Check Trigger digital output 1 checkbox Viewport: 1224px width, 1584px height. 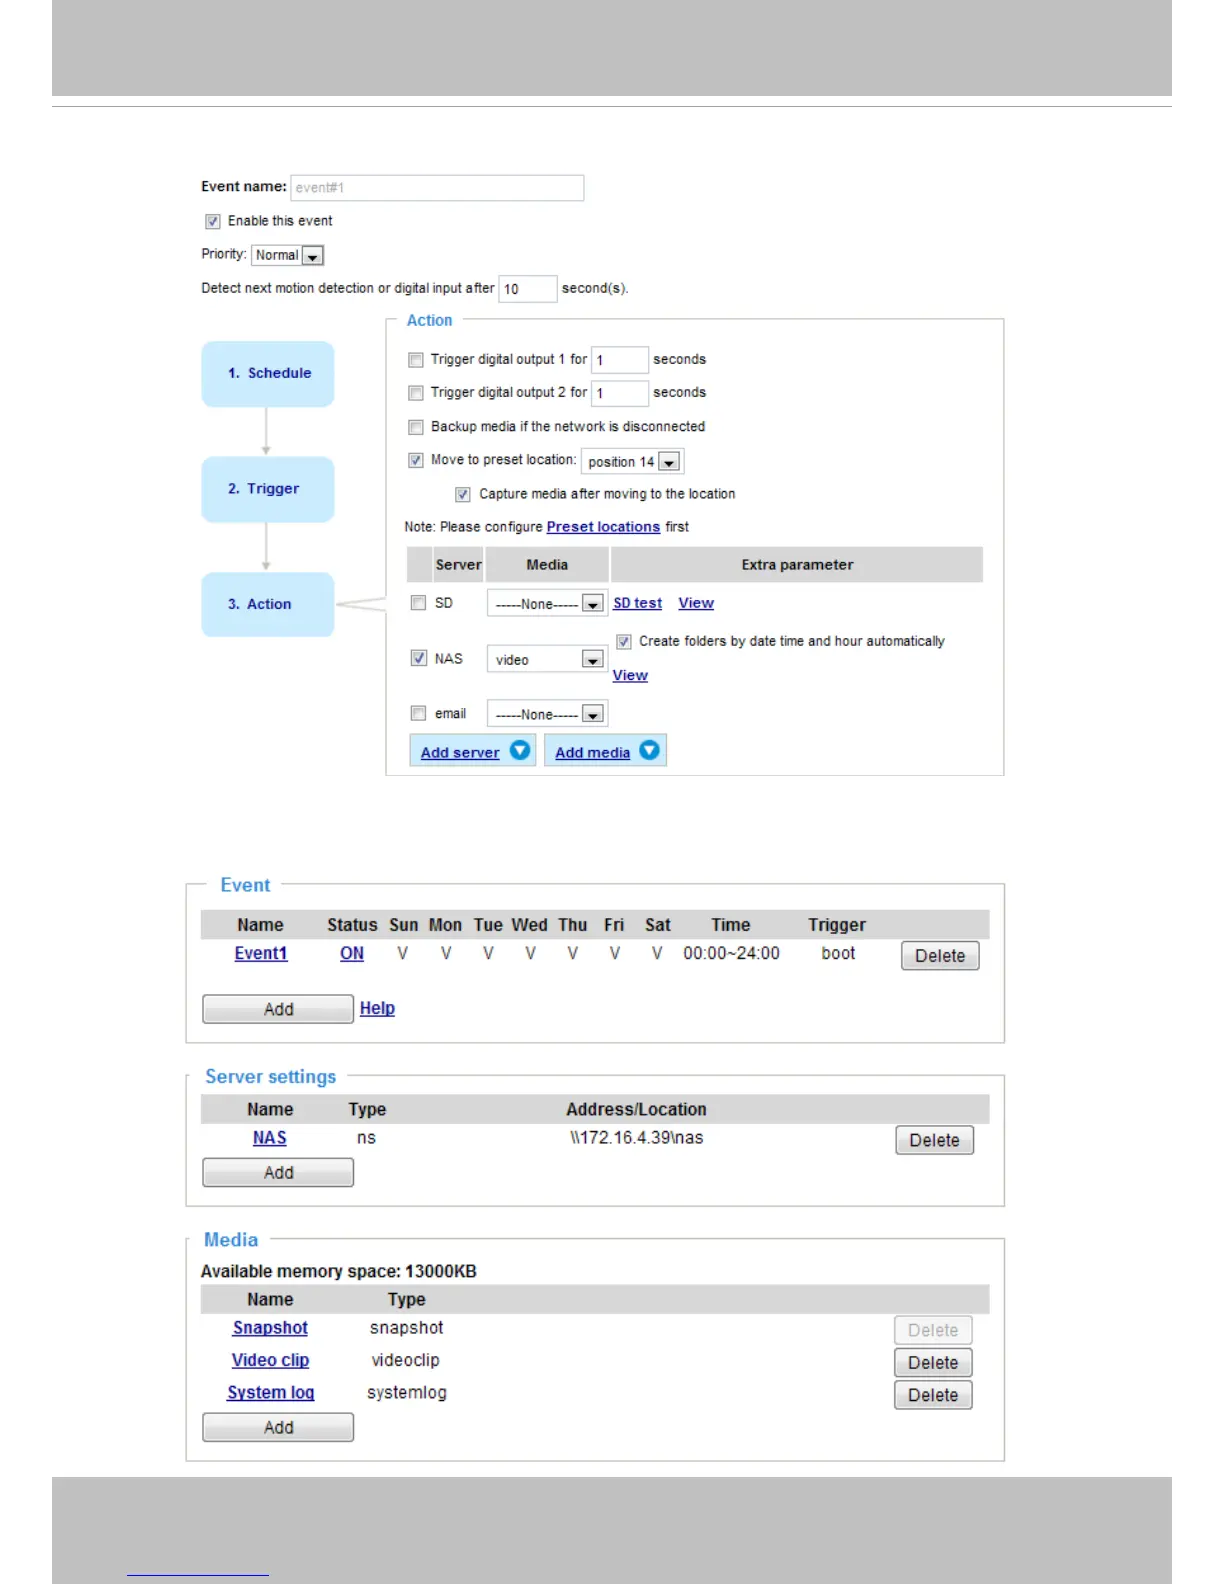[416, 360]
